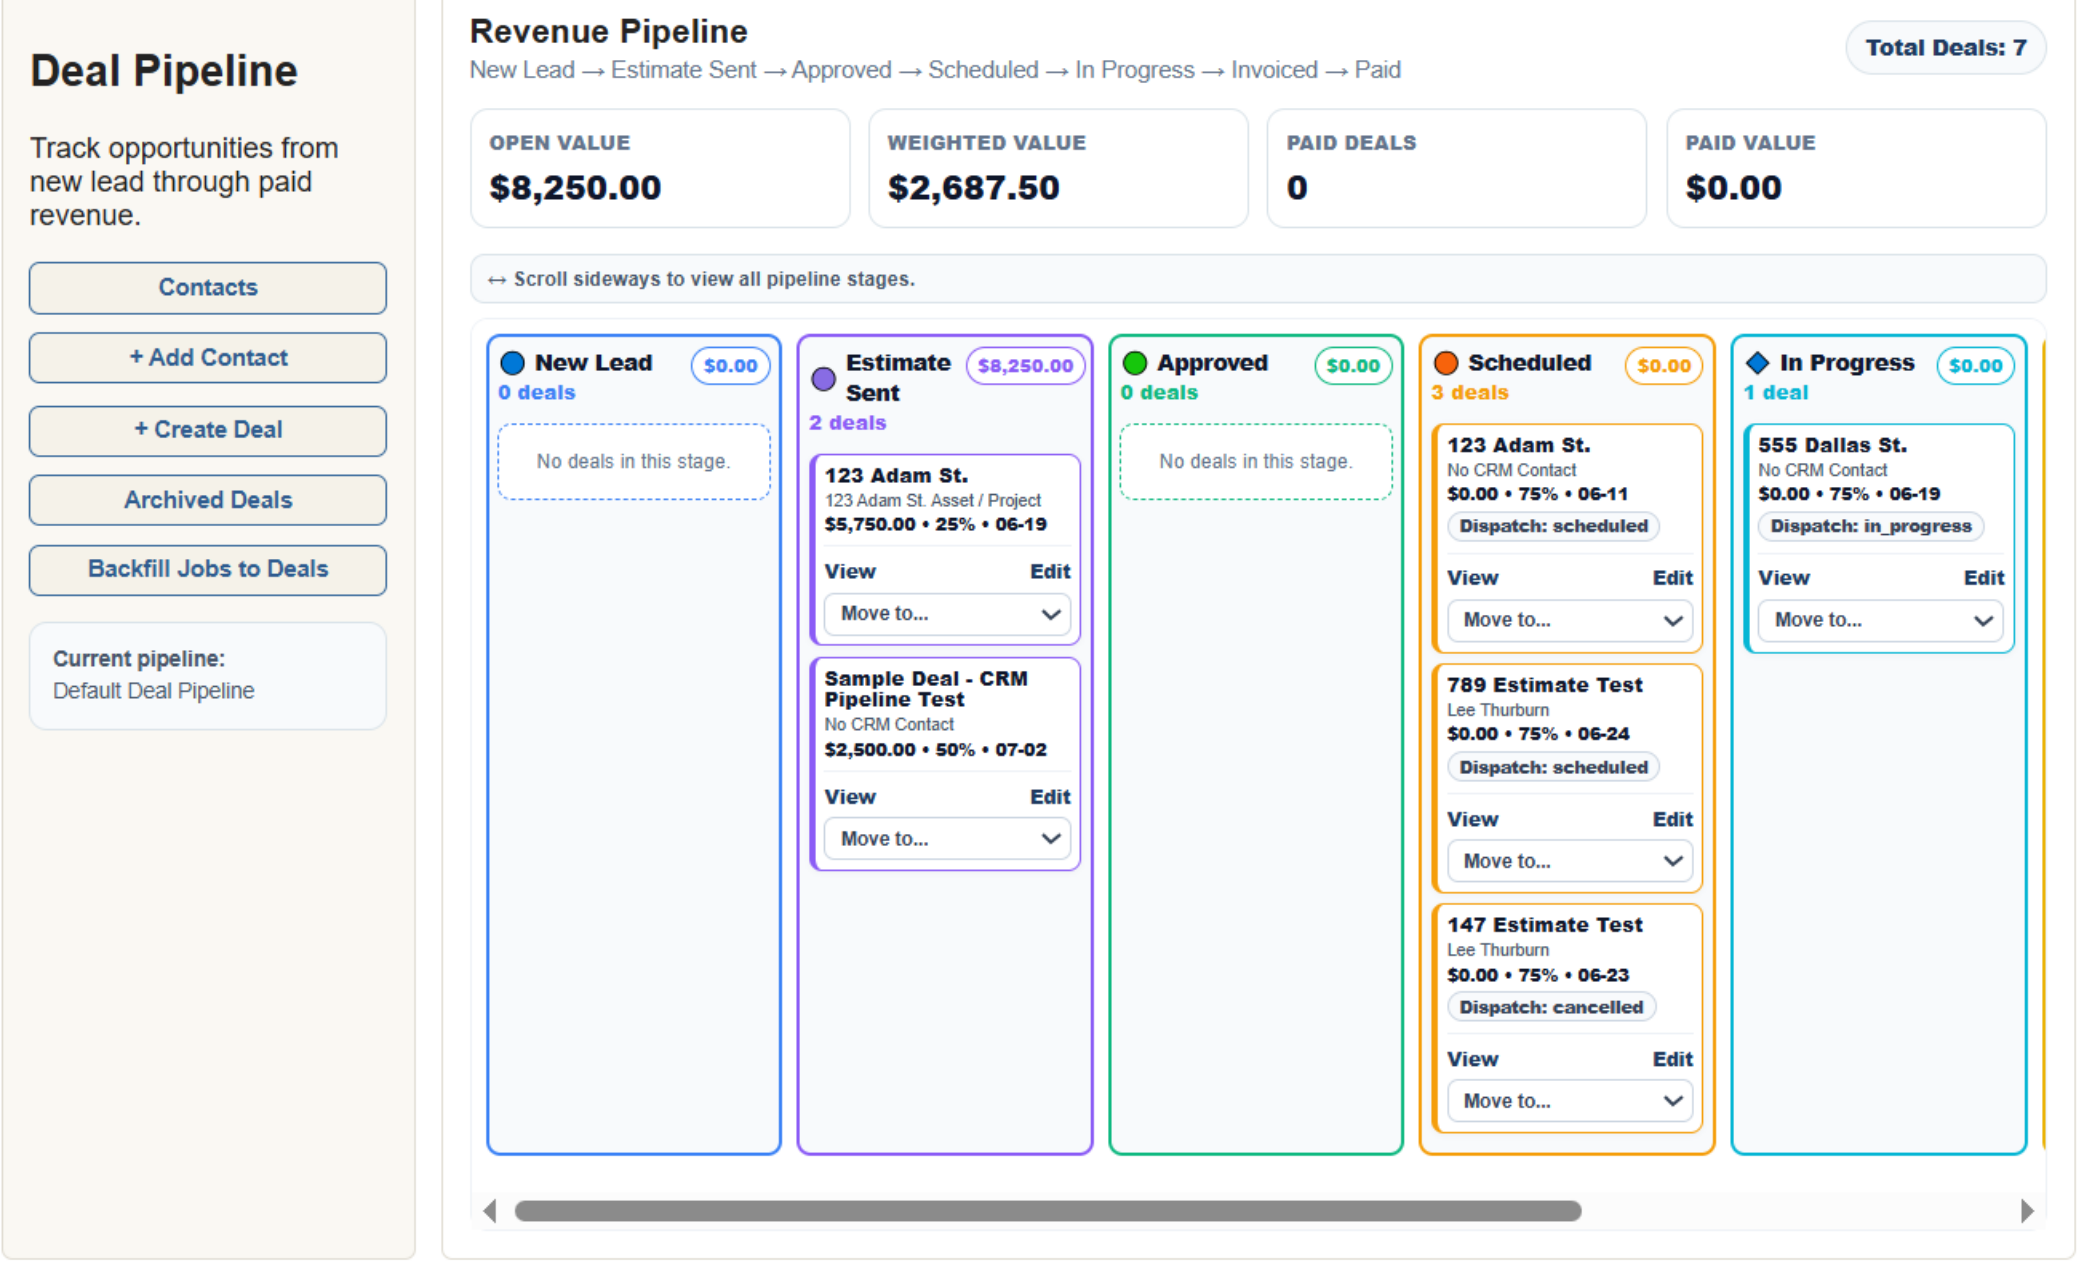Open Contacts from the sidebar
Viewport: 2086px width, 1268px height.
(x=208, y=288)
